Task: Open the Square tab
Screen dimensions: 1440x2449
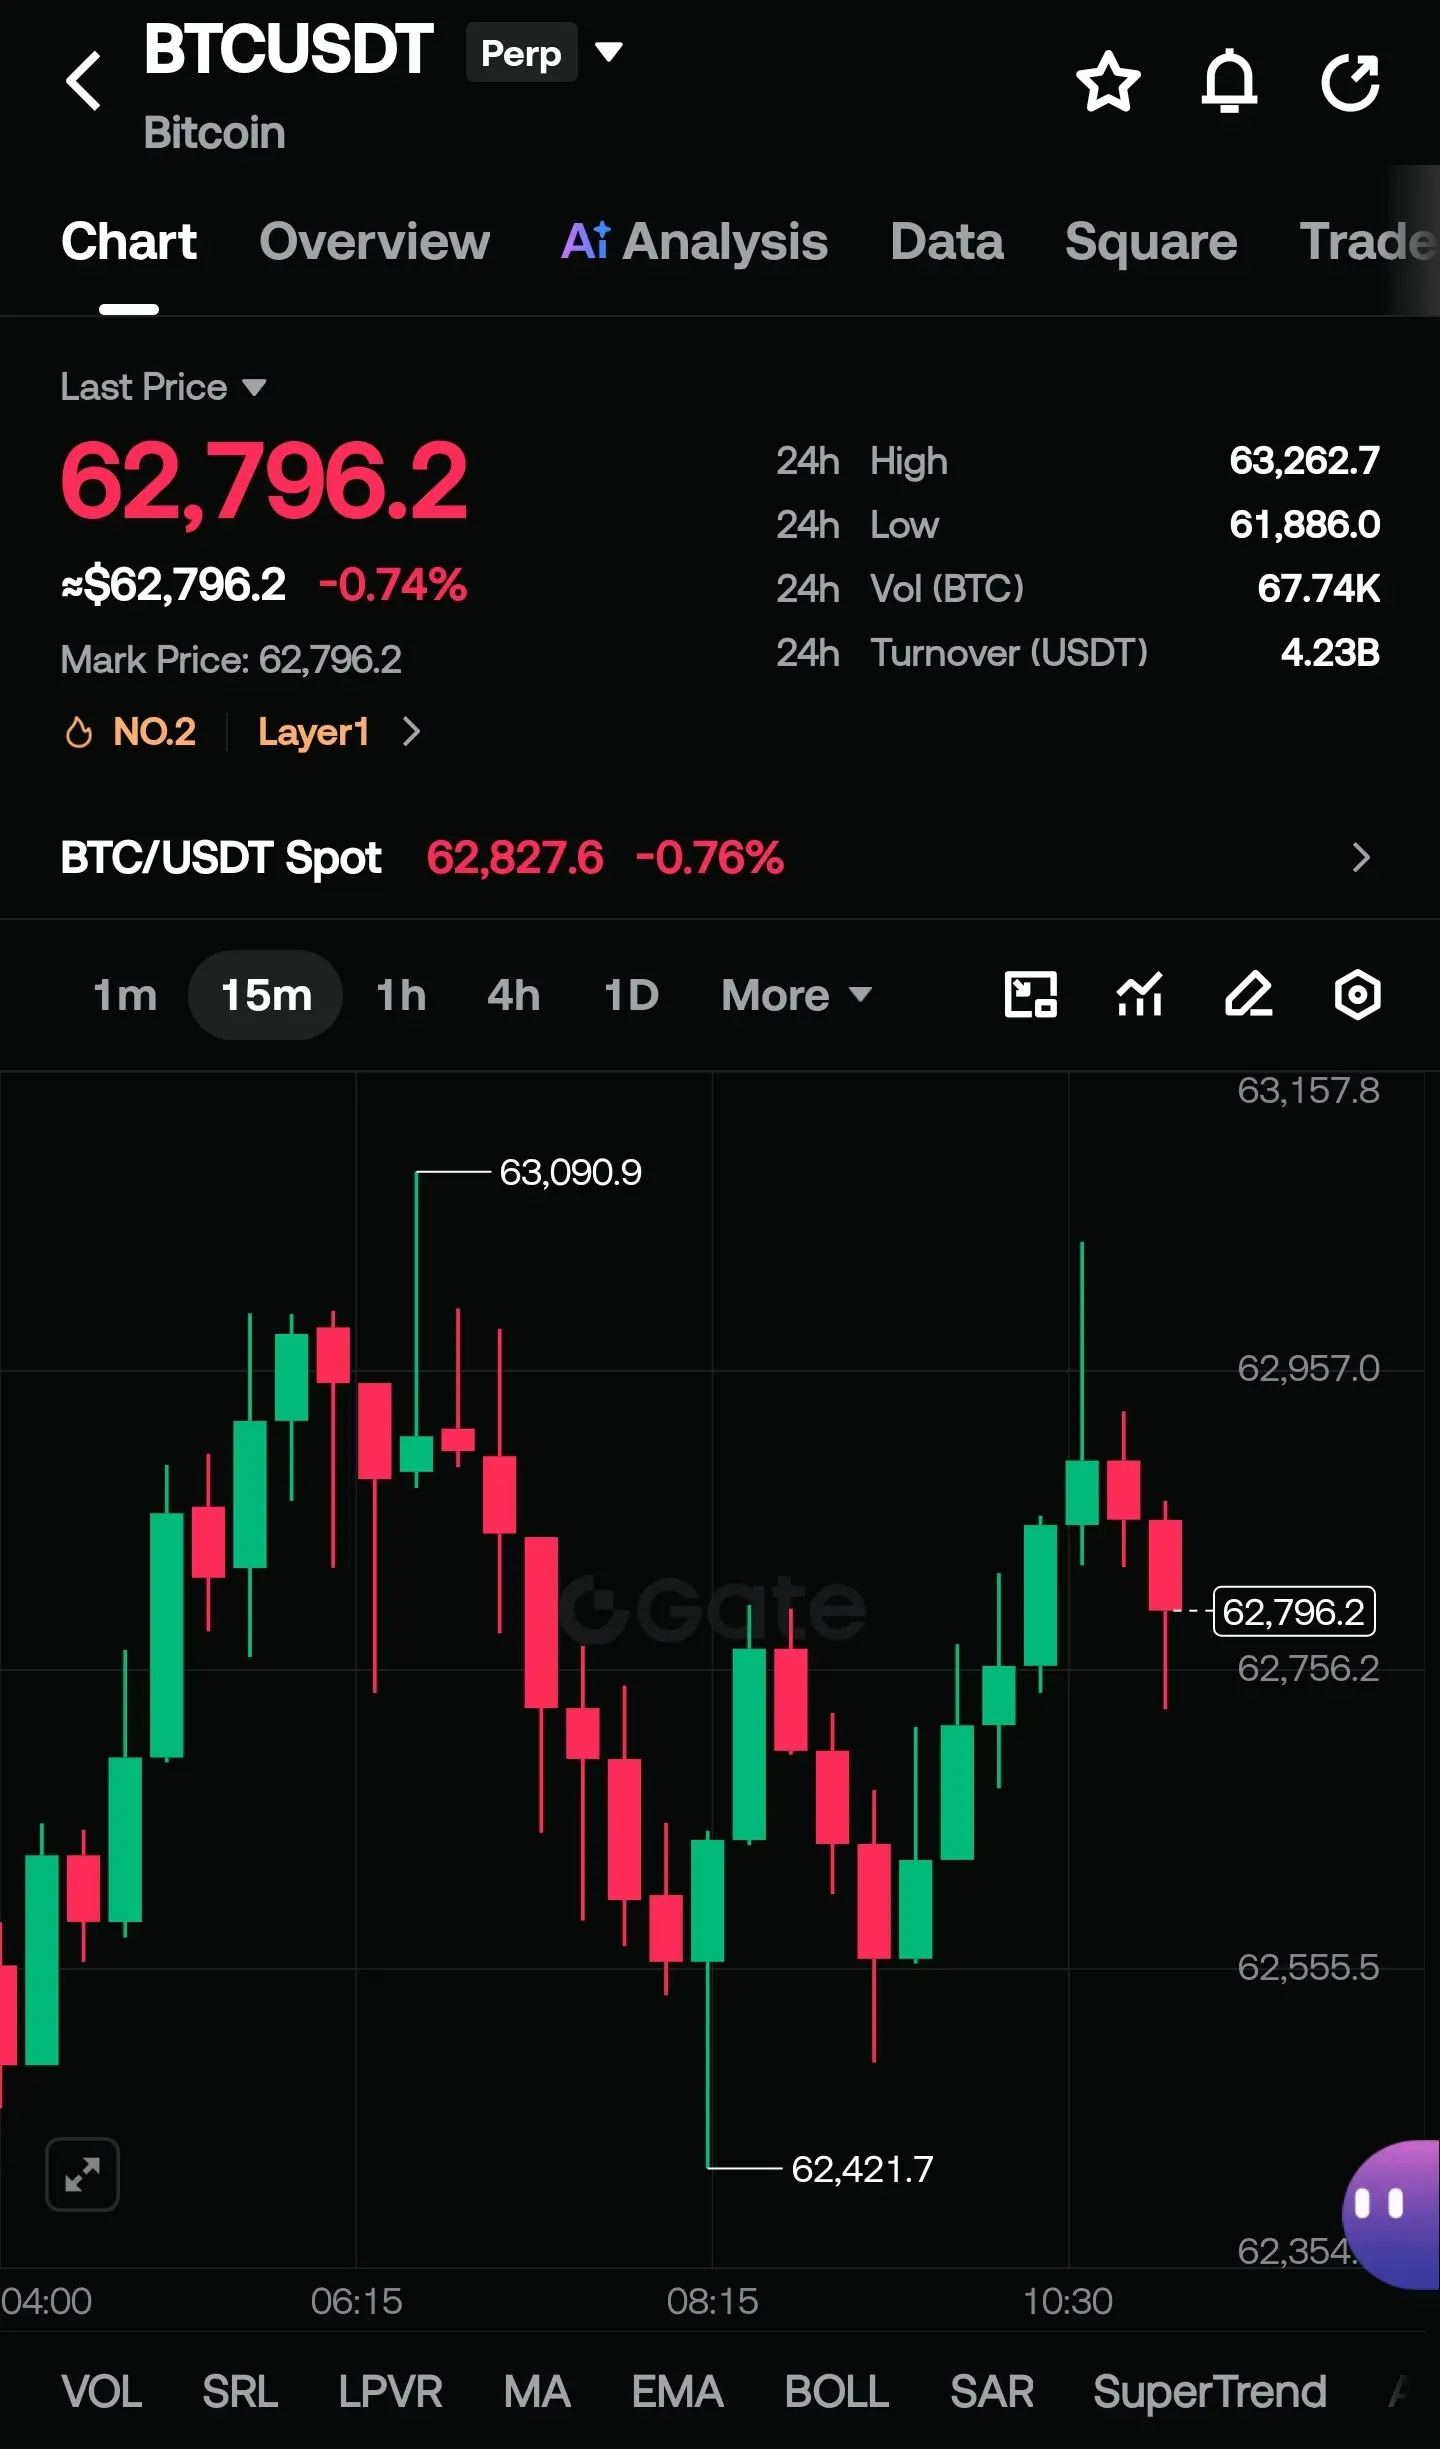Action: (1151, 242)
